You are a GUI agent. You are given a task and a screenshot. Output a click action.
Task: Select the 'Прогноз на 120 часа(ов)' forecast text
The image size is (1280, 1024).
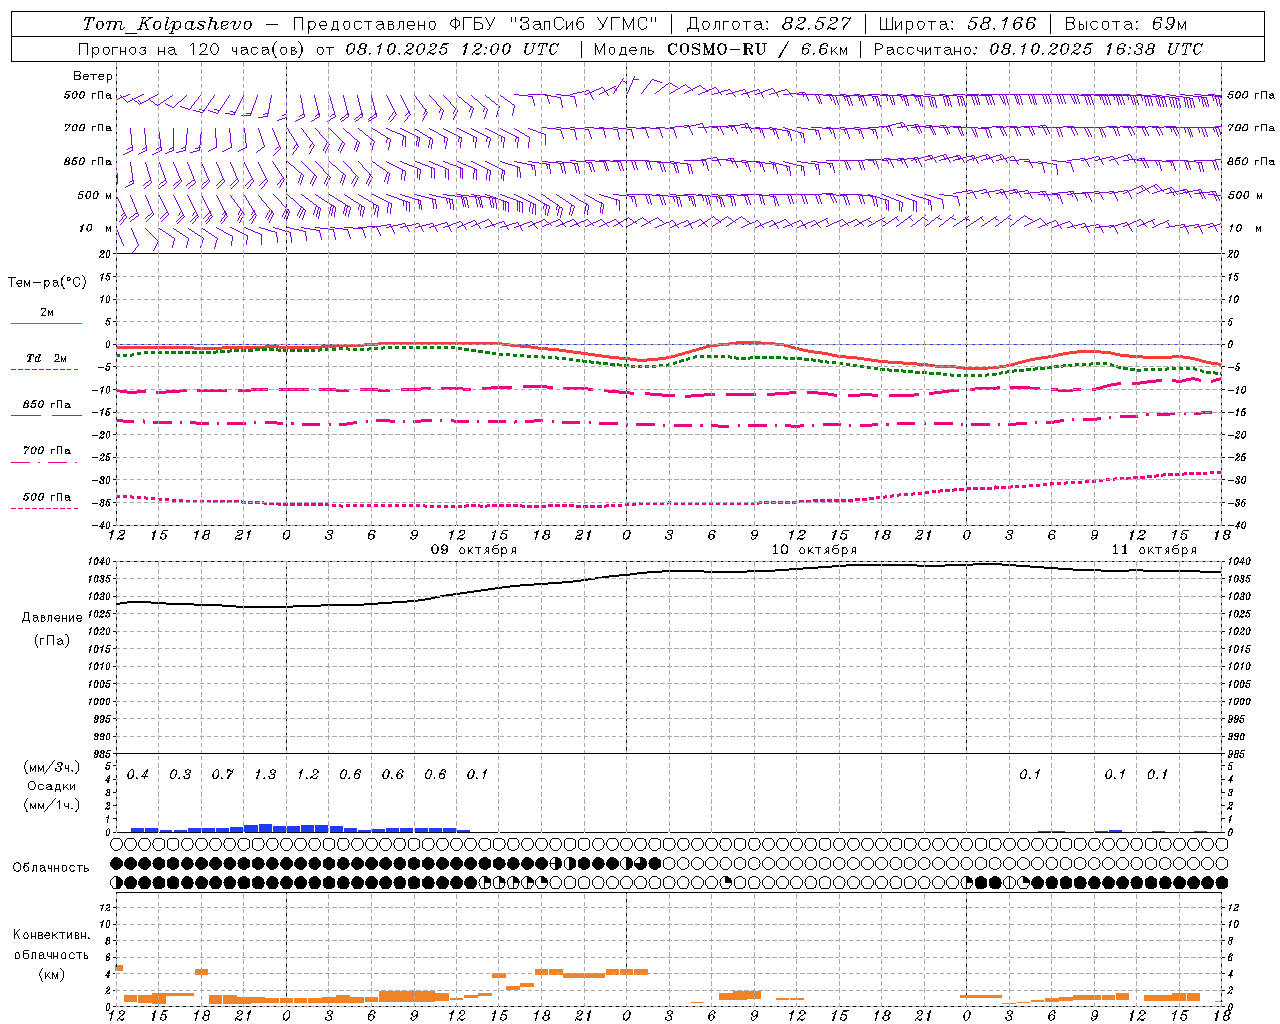point(194,49)
